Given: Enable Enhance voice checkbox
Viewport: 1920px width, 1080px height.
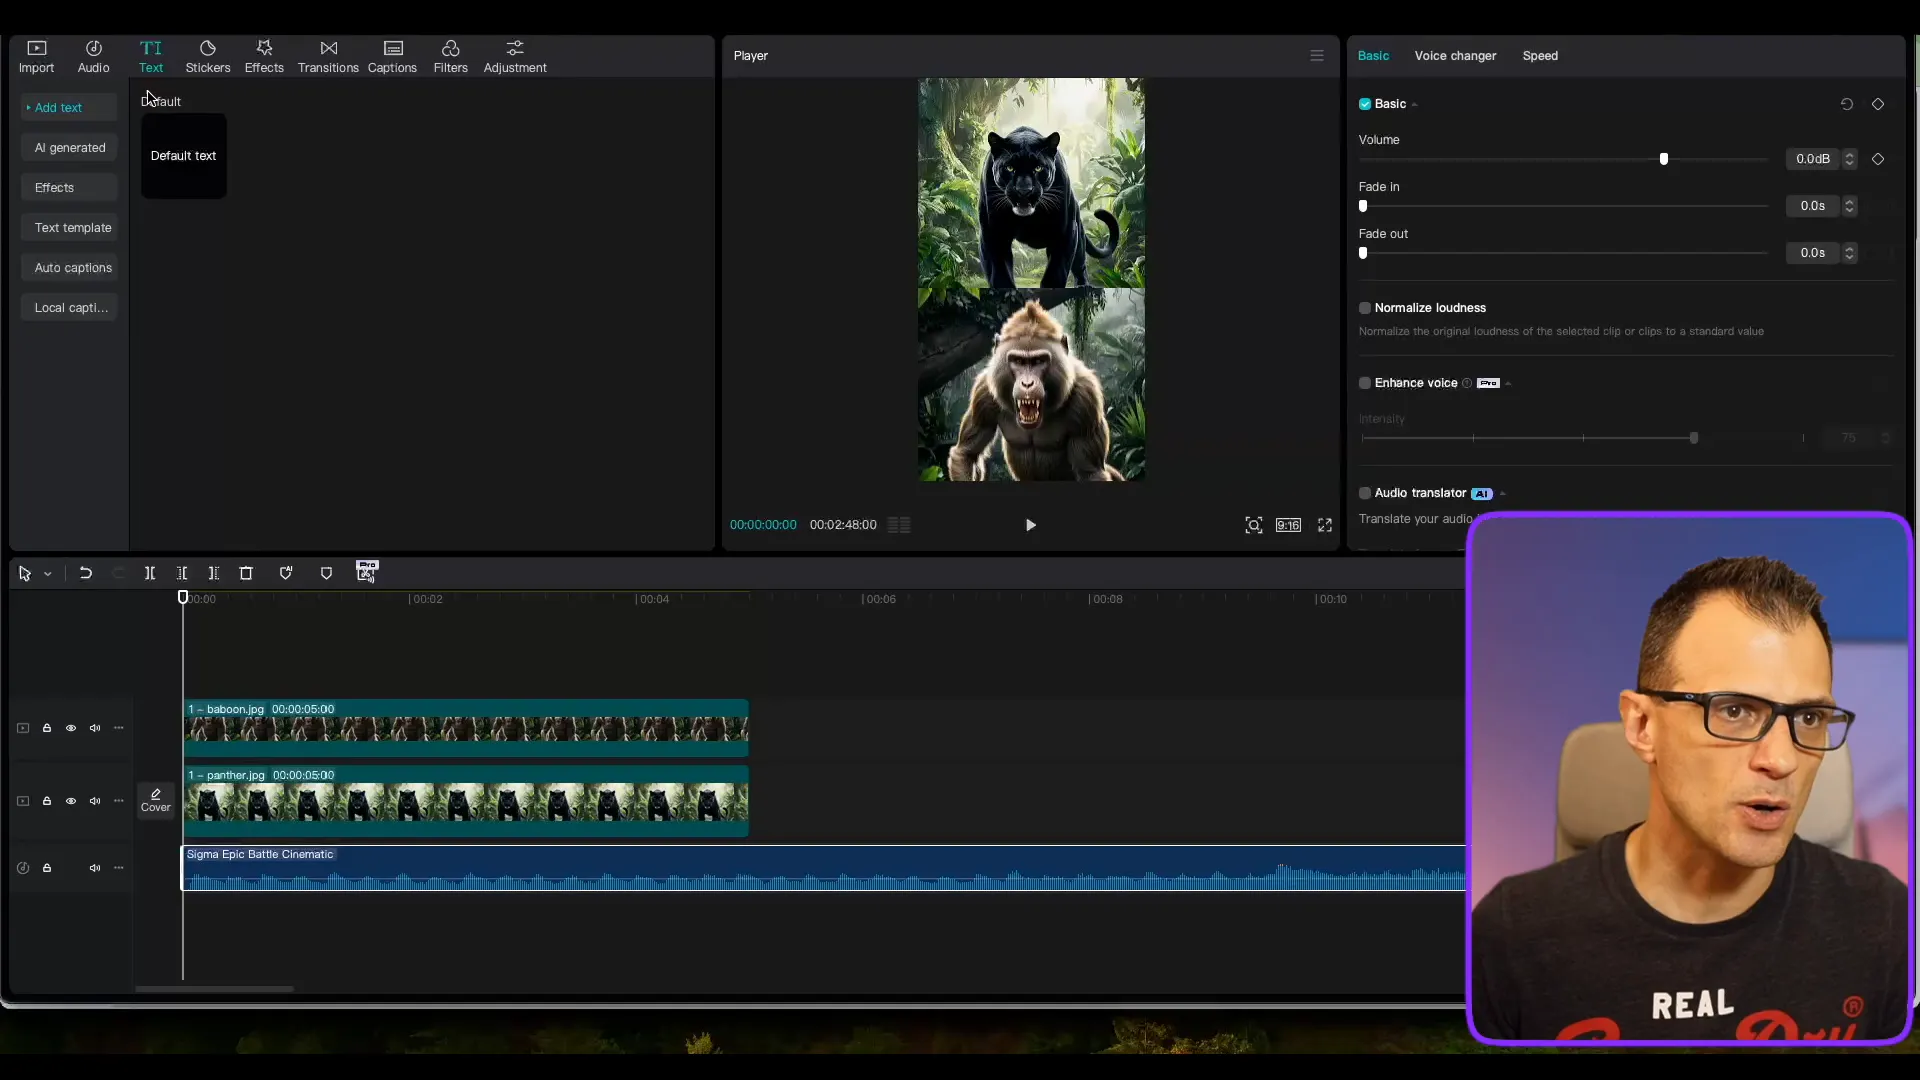Looking at the screenshot, I should [x=1365, y=383].
